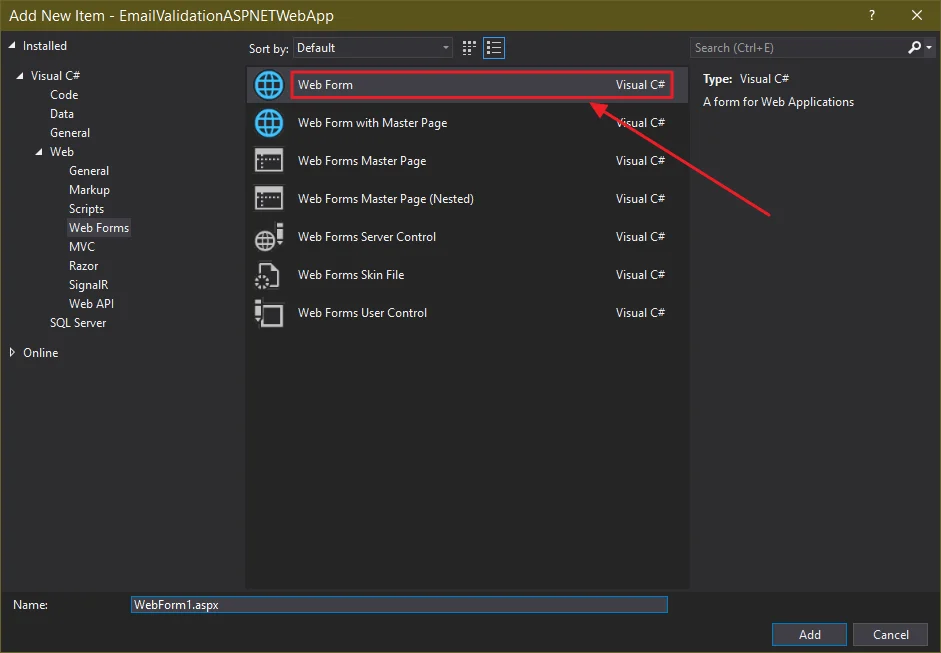Switch to list view of templates
This screenshot has width=941, height=653.
pos(493,47)
